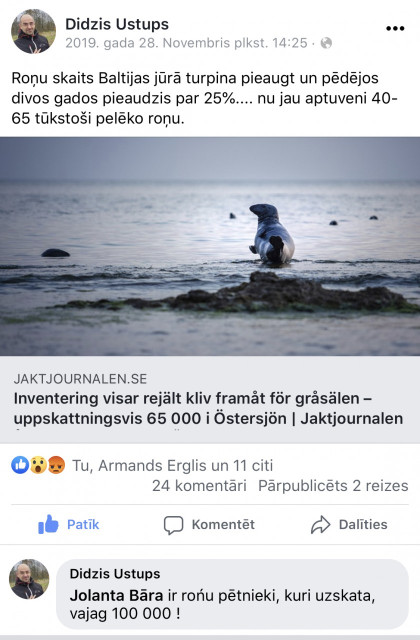Viewport: 420px width, 640px height.
Task: Open Didzis Ustups post author avatar
Action: click(x=33, y=31)
